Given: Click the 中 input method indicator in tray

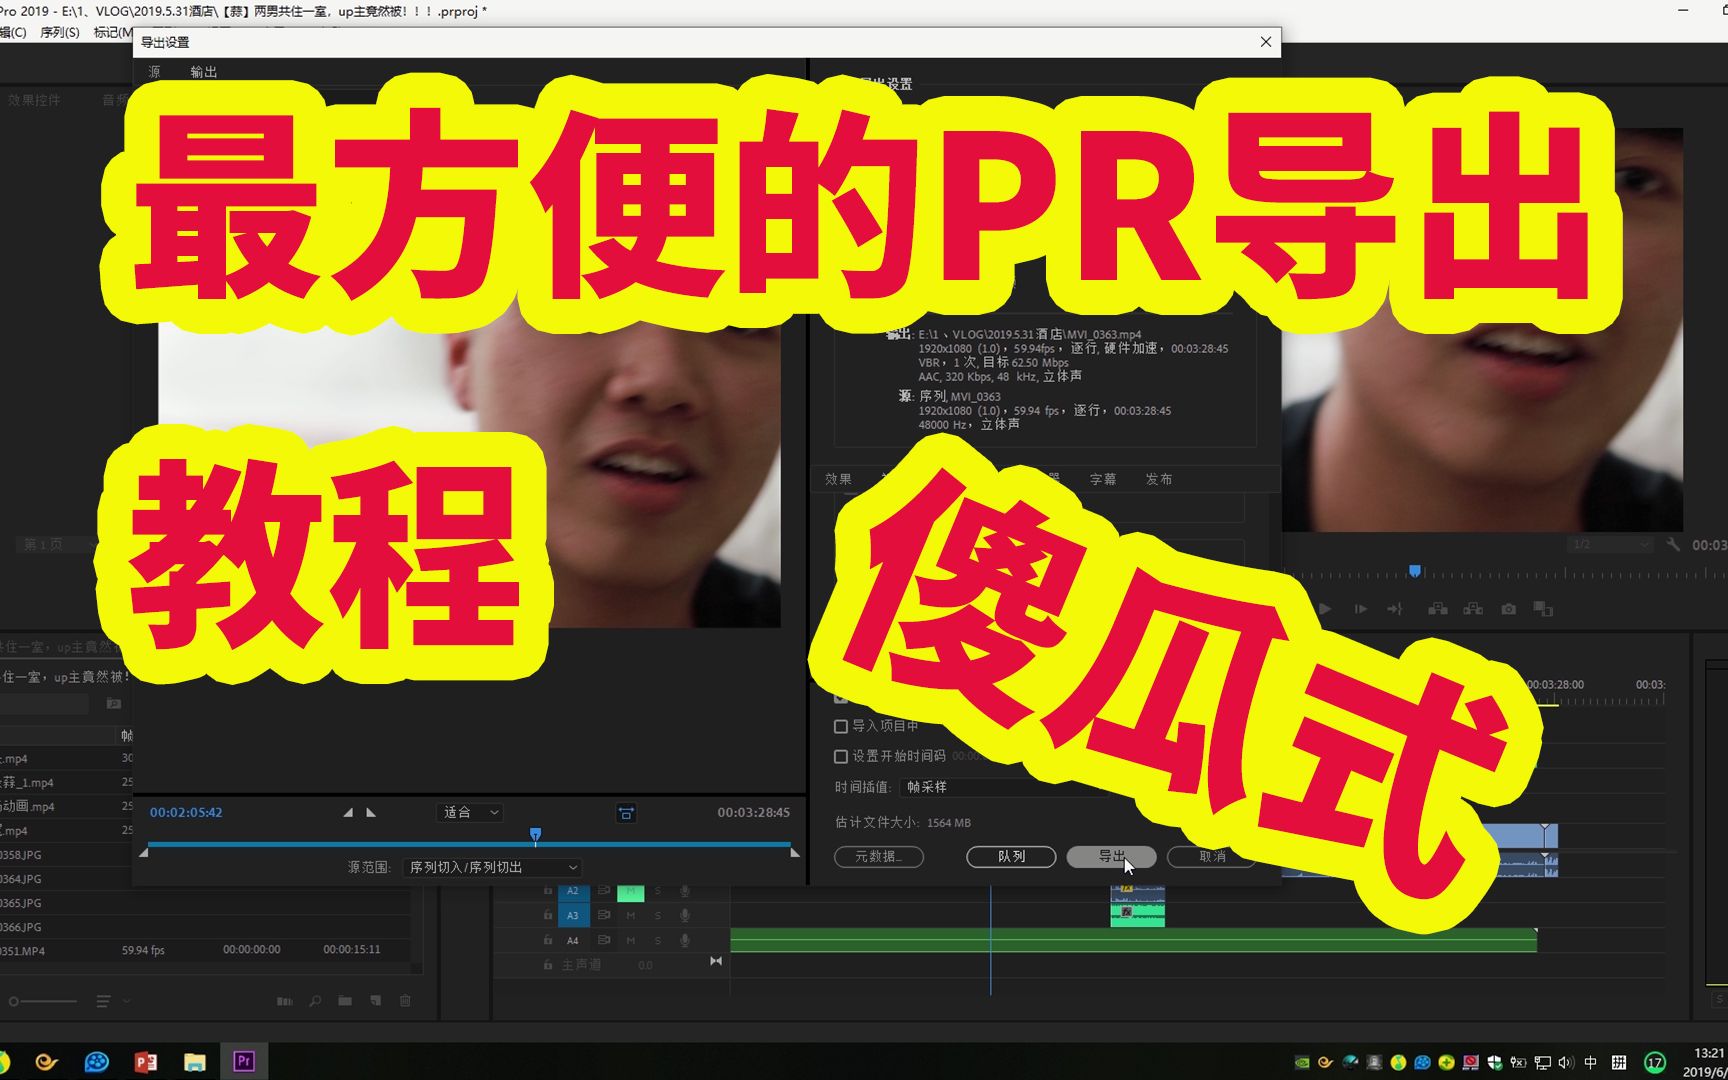Looking at the screenshot, I should [1591, 1062].
